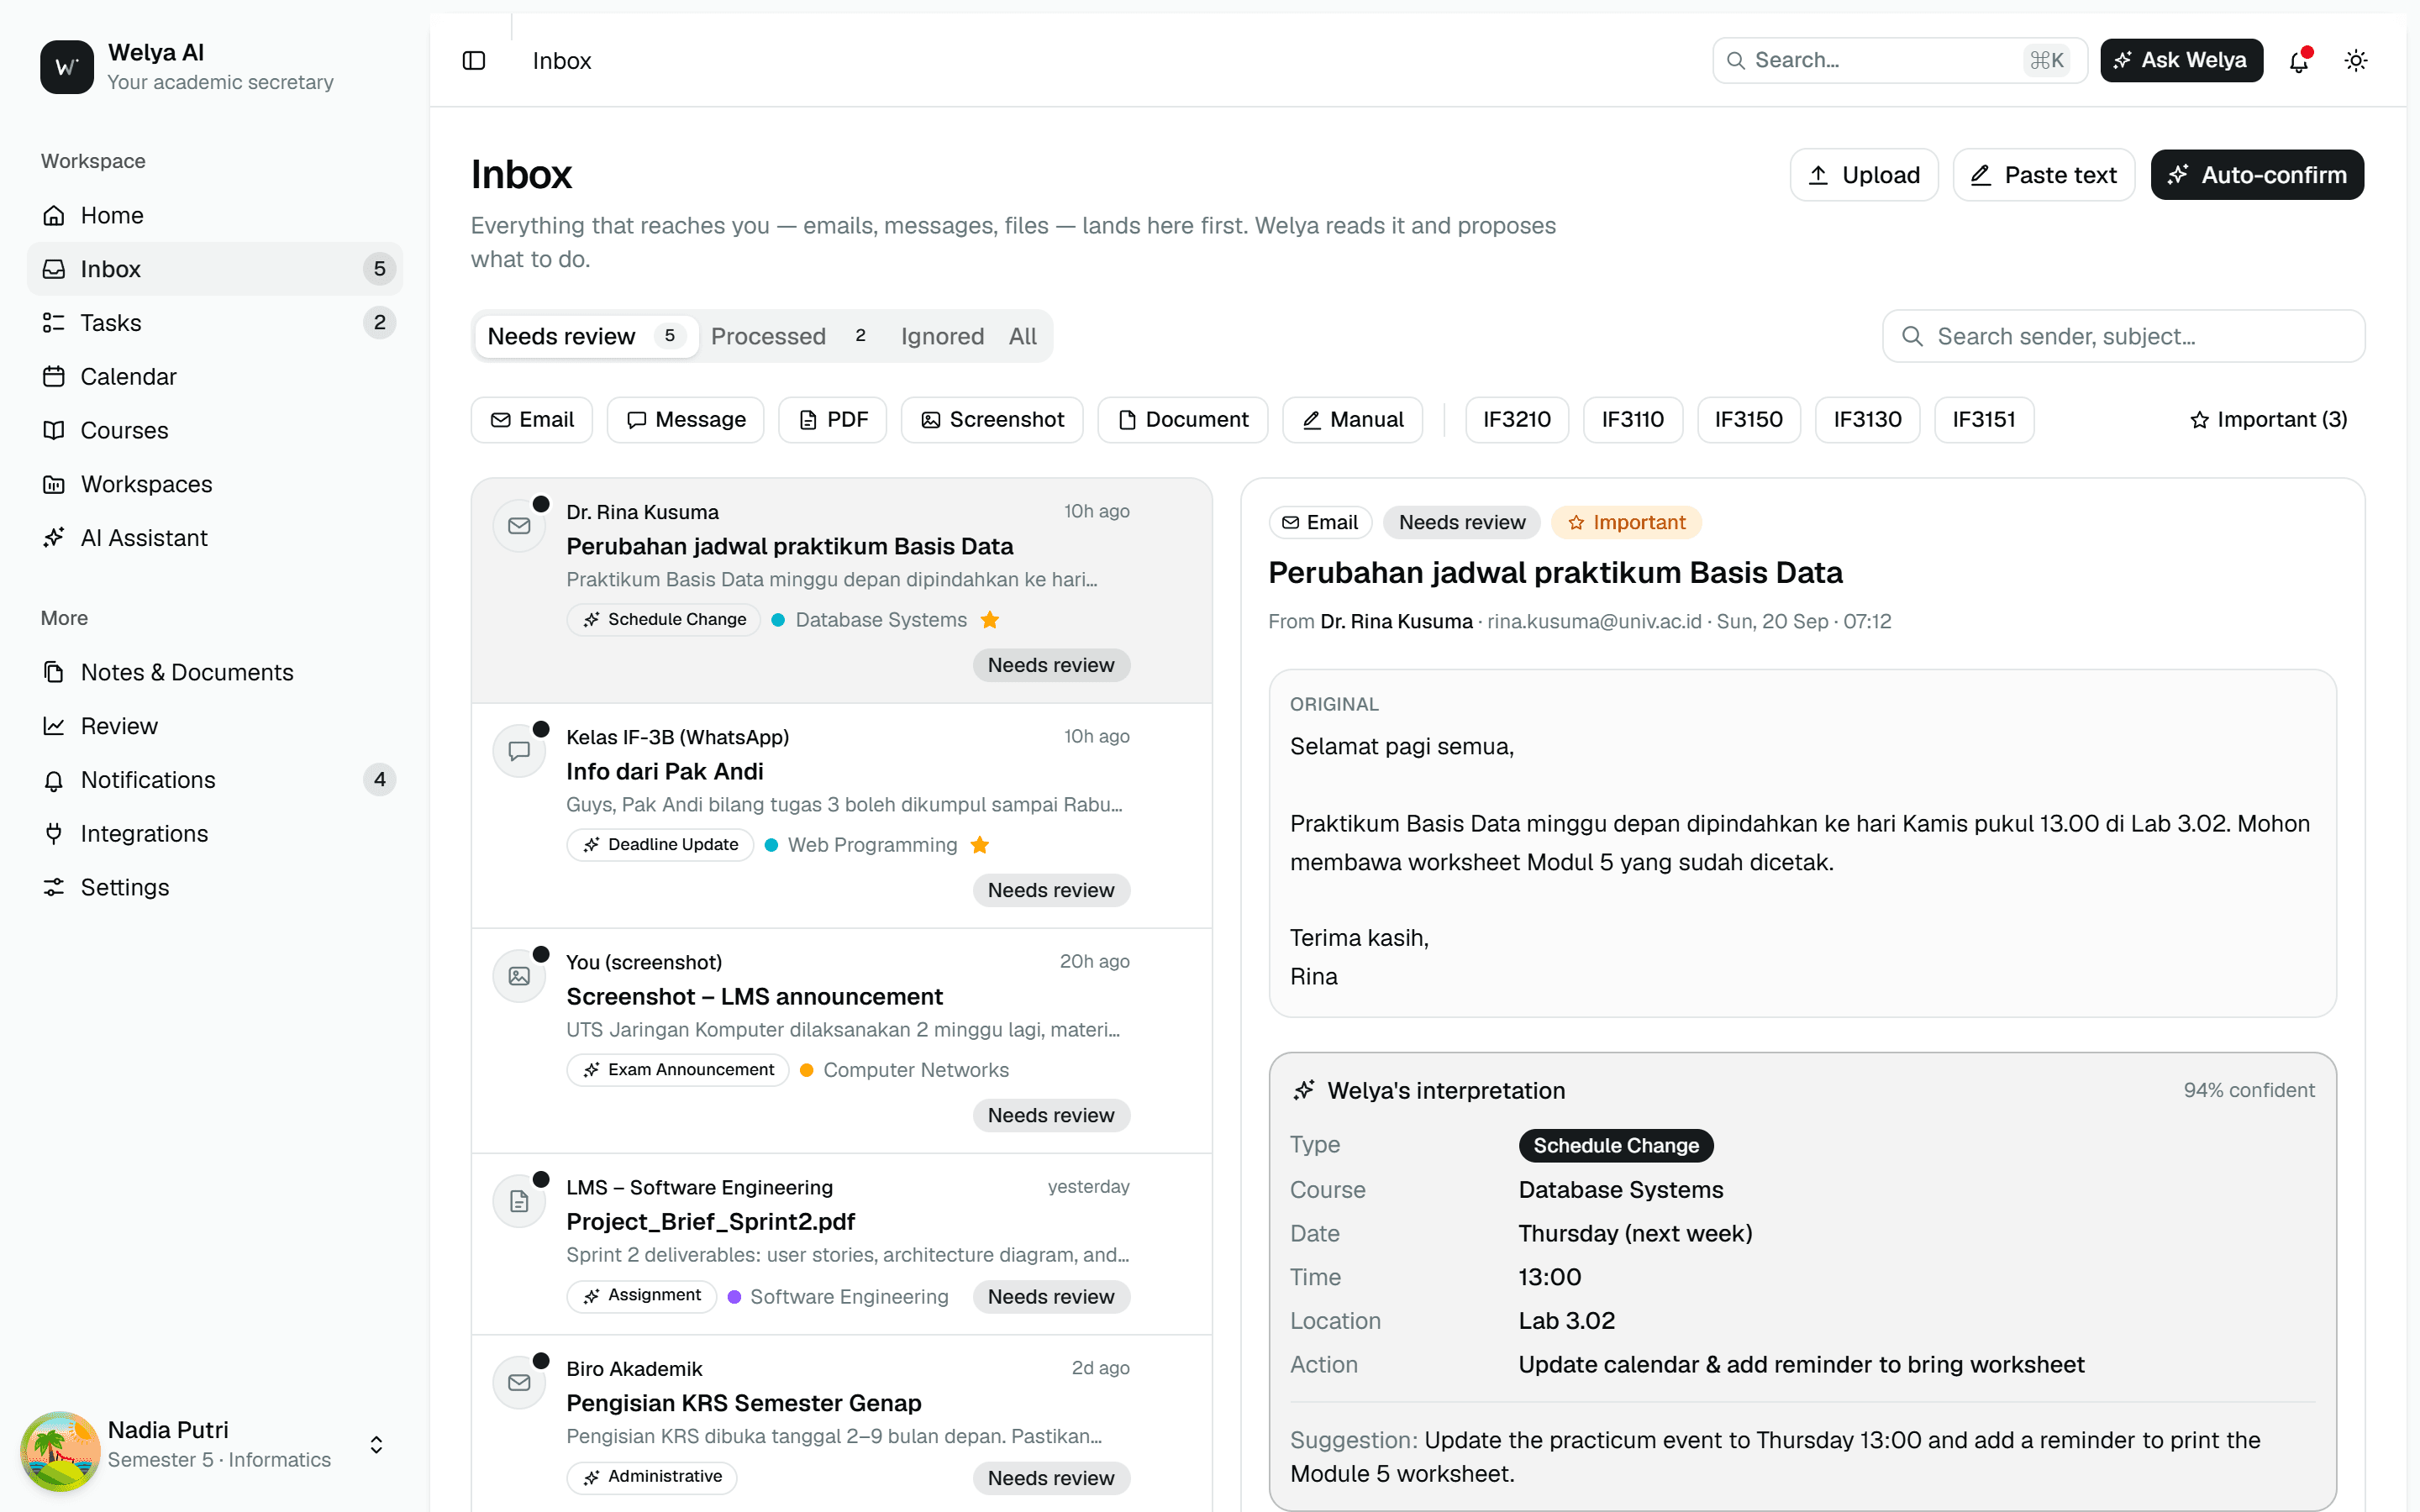Focus the Search sender, subject field

[2123, 336]
